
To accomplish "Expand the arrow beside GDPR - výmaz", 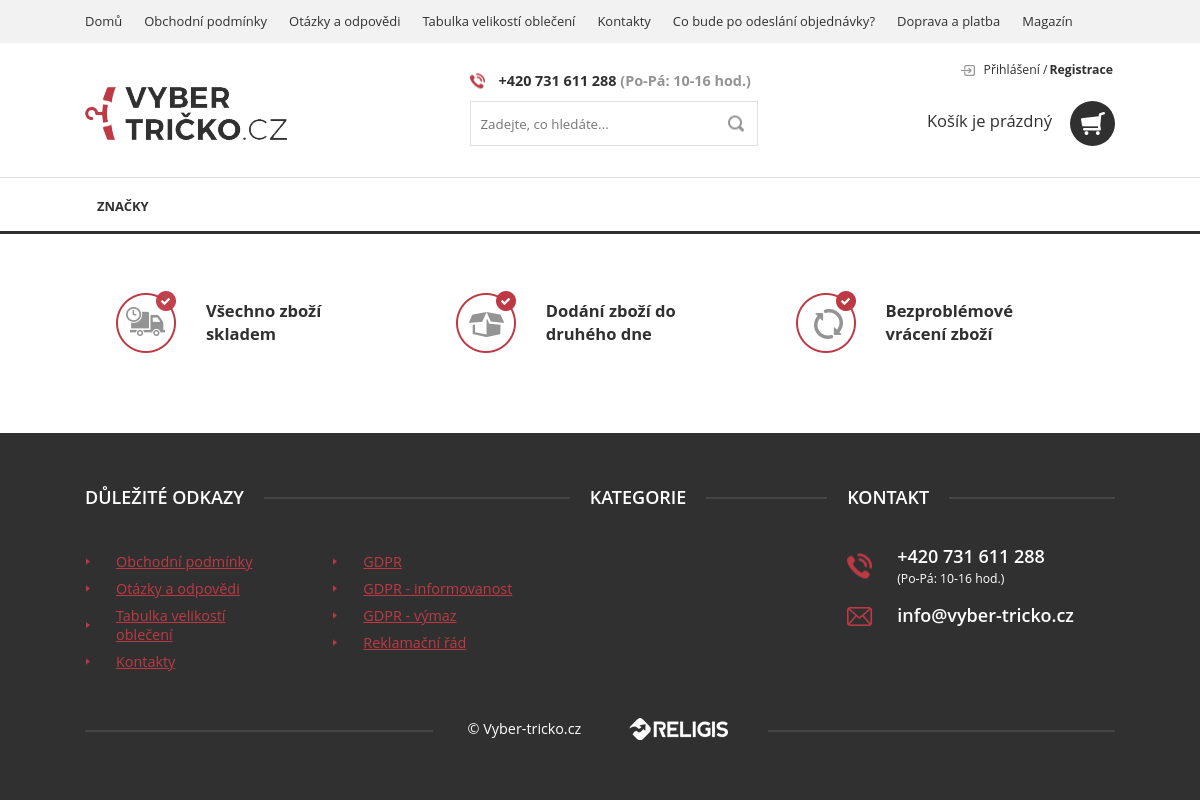I will tap(335, 616).
